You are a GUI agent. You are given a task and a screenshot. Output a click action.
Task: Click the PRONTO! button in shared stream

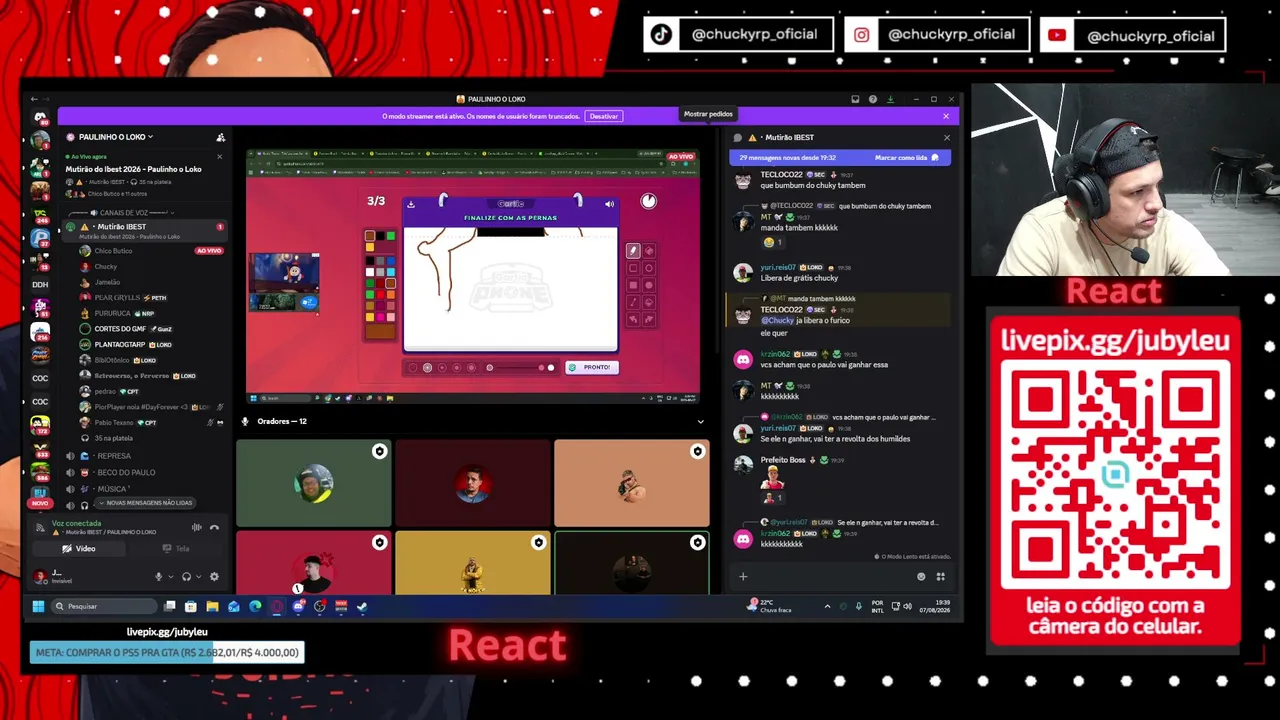[592, 367]
